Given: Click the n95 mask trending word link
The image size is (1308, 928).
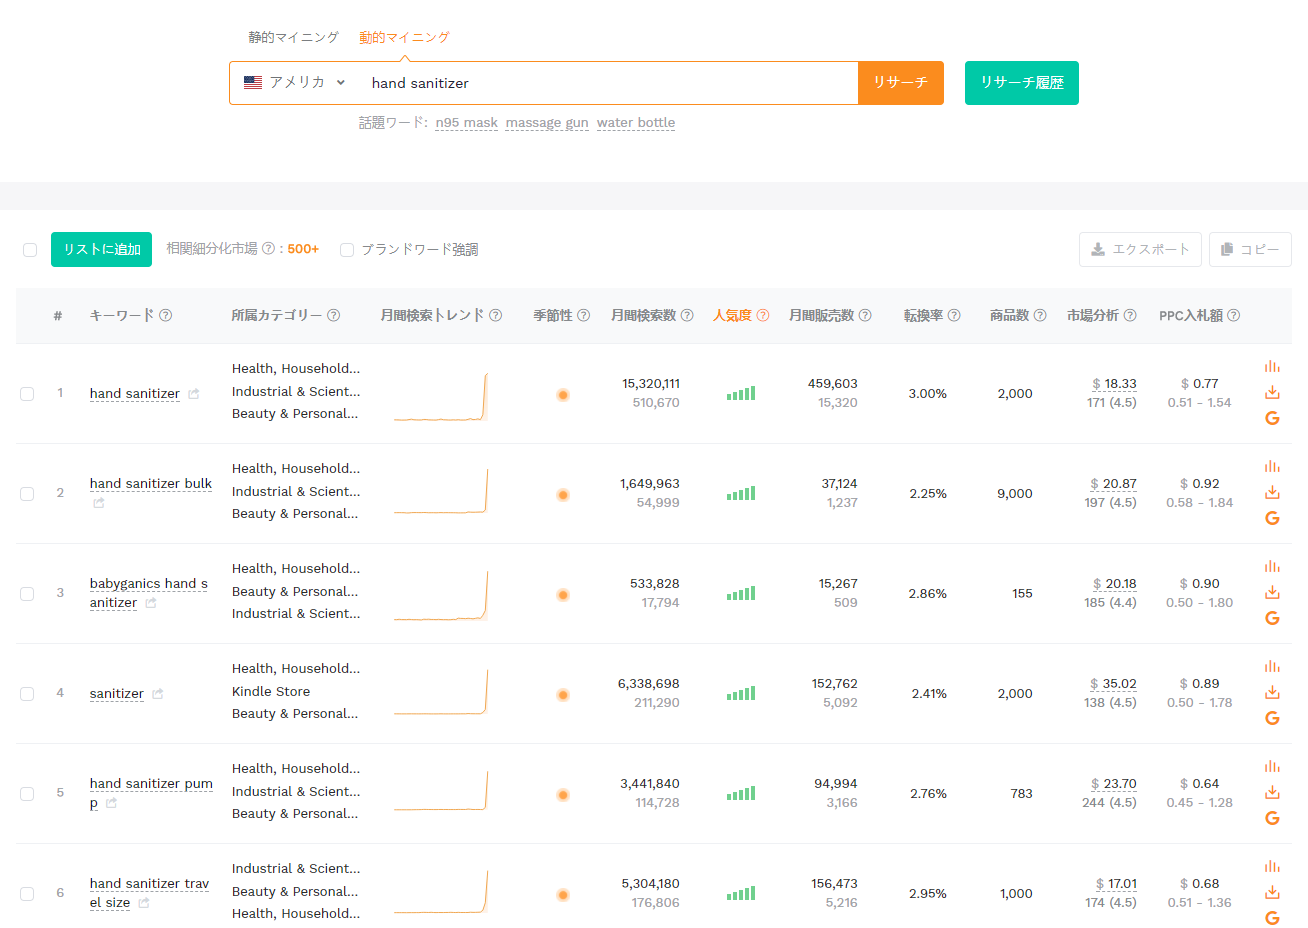Looking at the screenshot, I should [x=466, y=123].
